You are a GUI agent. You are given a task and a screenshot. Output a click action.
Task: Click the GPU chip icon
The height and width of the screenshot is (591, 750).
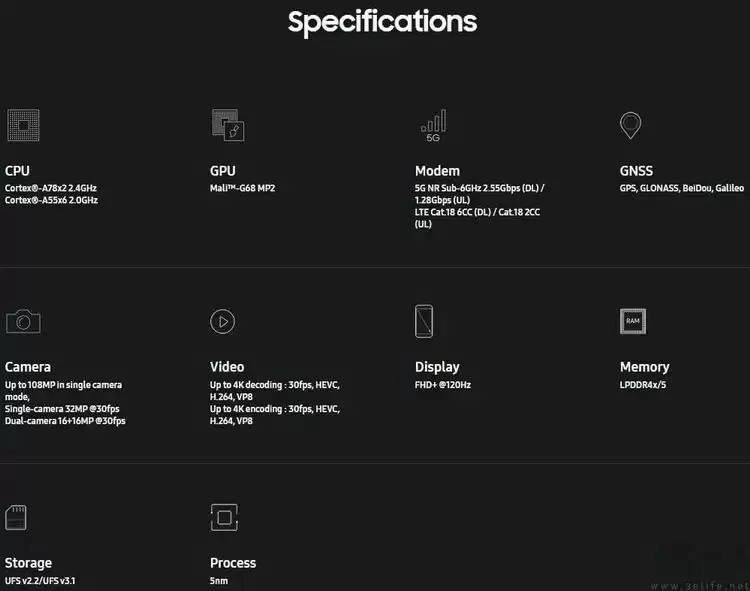[x=227, y=126]
